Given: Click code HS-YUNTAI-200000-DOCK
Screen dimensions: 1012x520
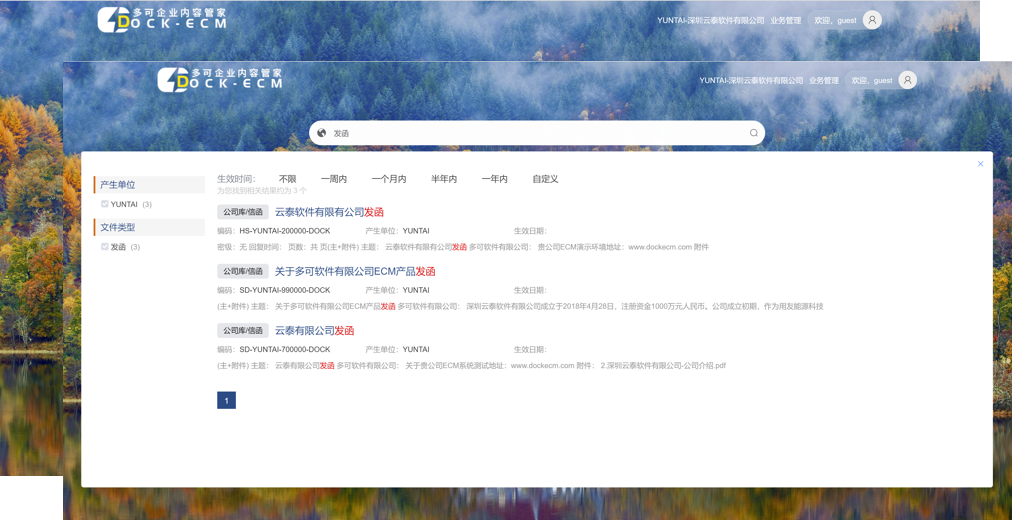Looking at the screenshot, I should [x=285, y=231].
